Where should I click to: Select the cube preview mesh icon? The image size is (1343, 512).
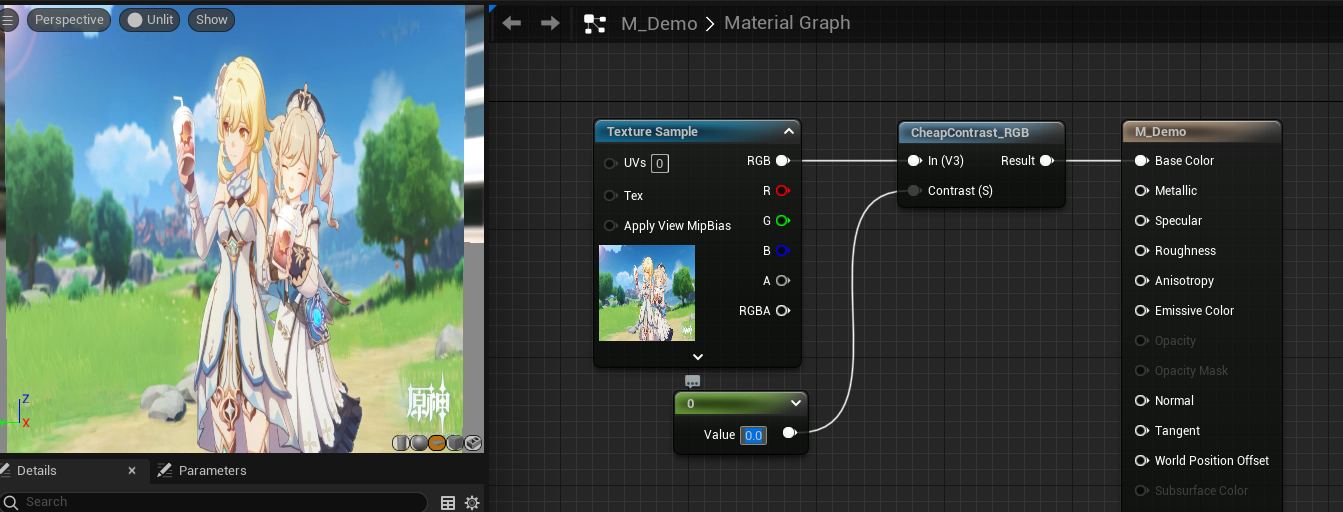coord(455,443)
